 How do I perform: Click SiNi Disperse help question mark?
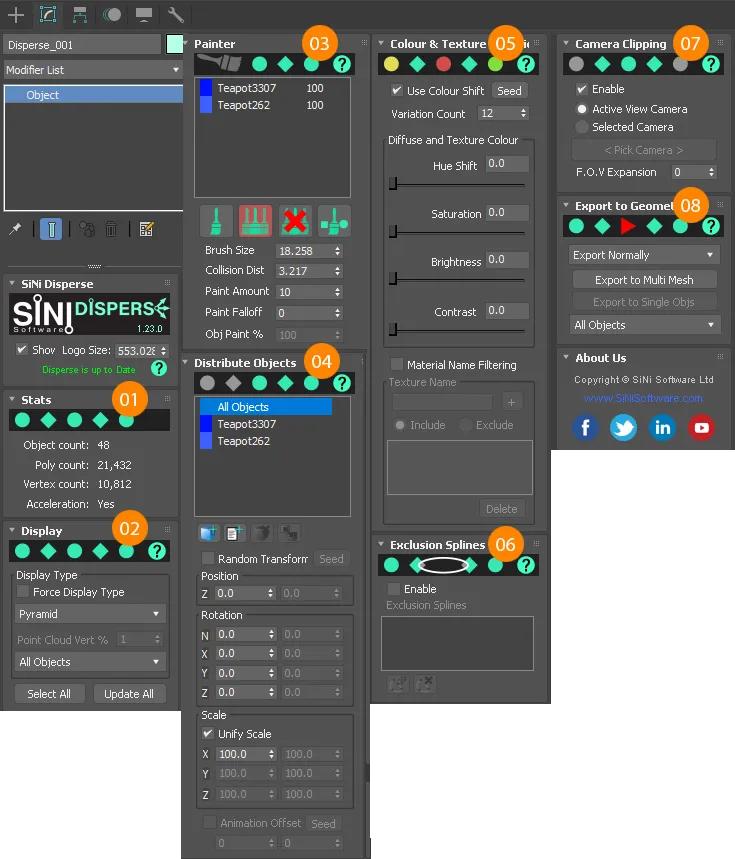159,368
